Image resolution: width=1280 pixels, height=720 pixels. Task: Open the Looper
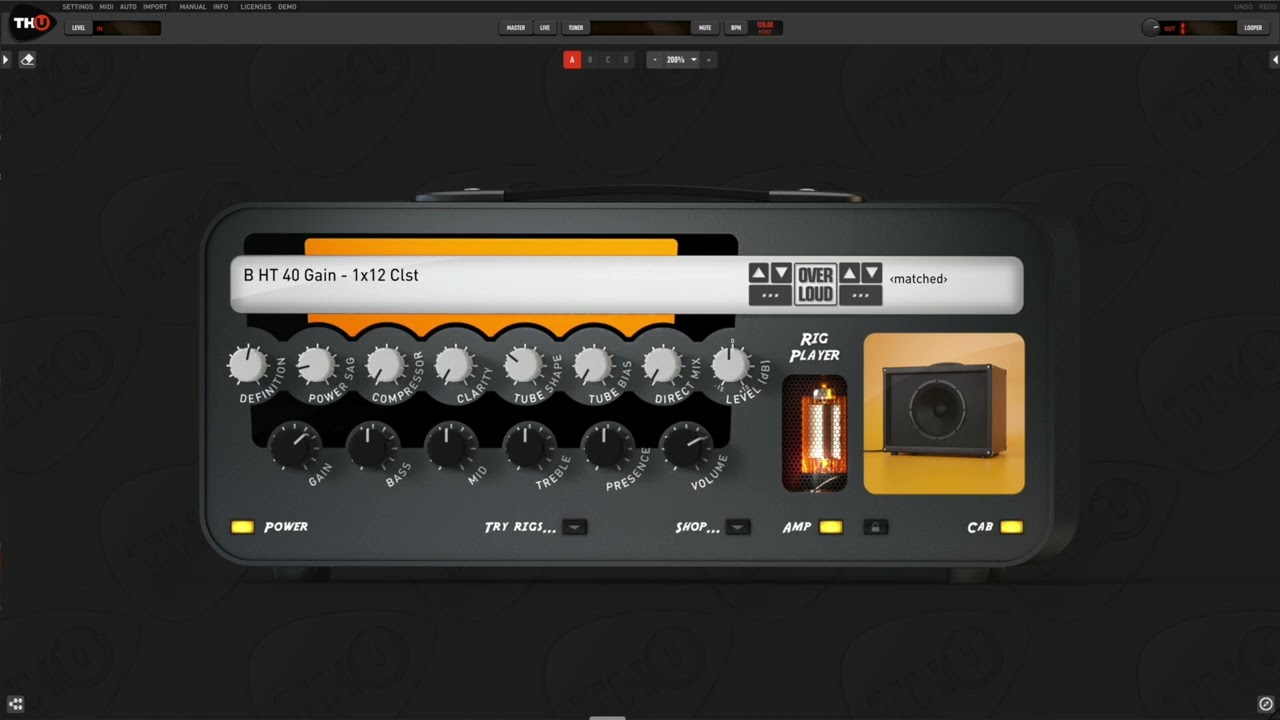tap(1253, 28)
